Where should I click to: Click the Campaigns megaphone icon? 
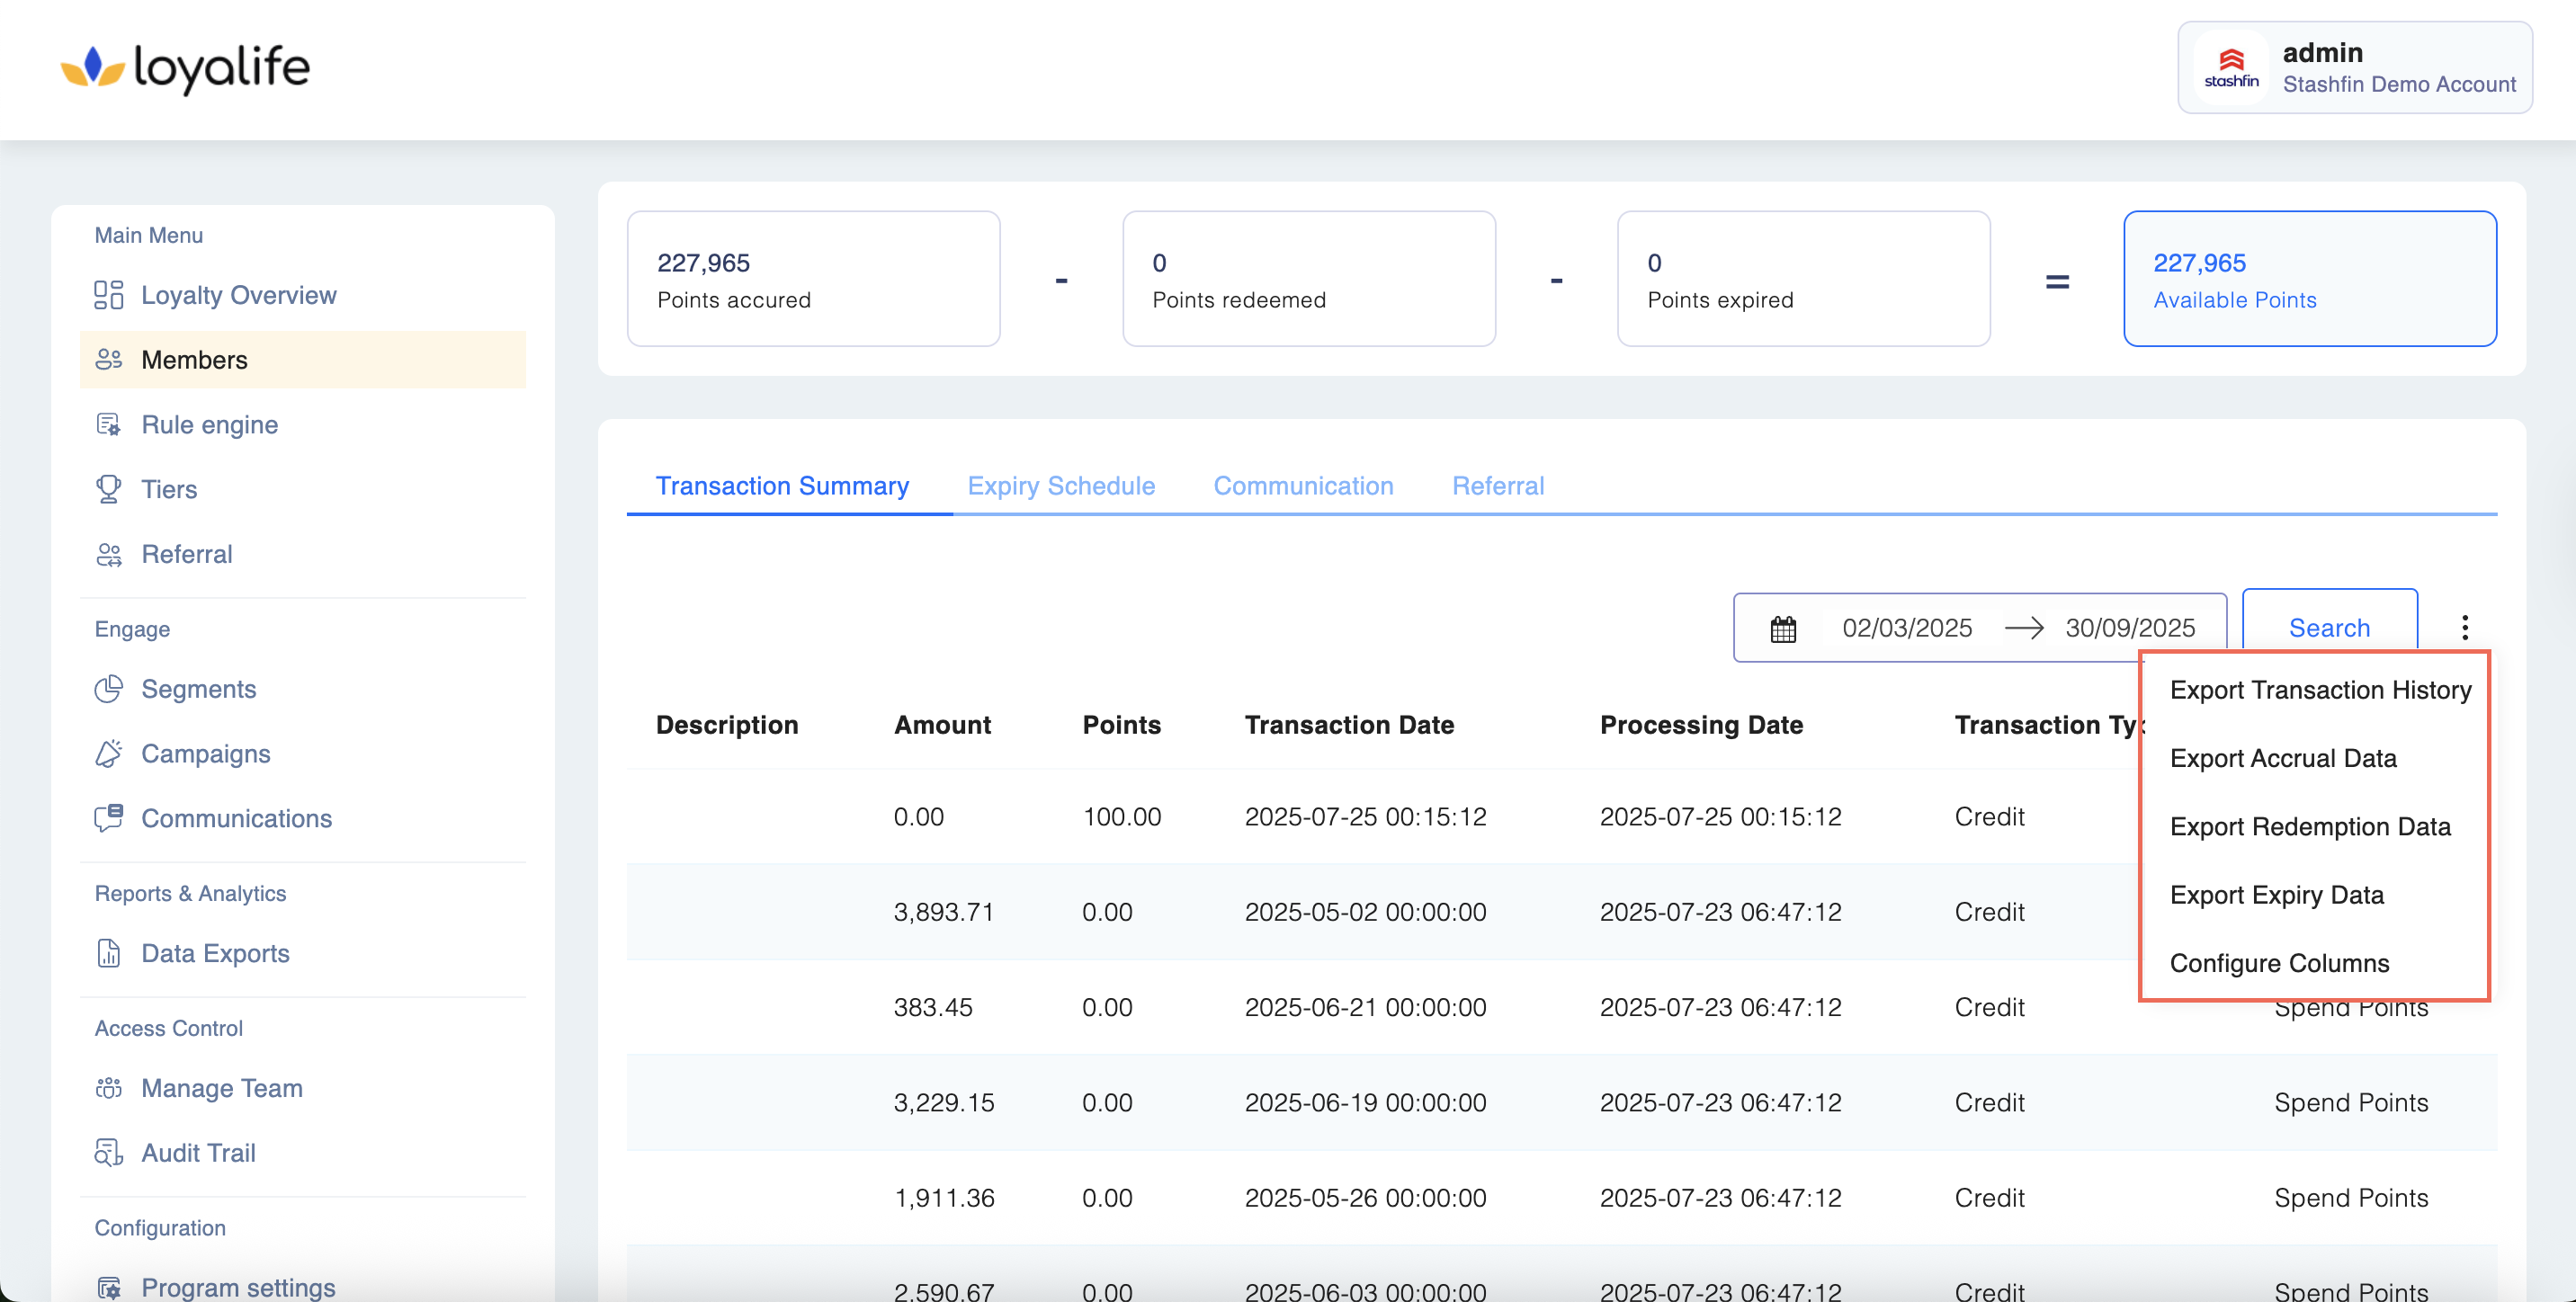(x=108, y=753)
